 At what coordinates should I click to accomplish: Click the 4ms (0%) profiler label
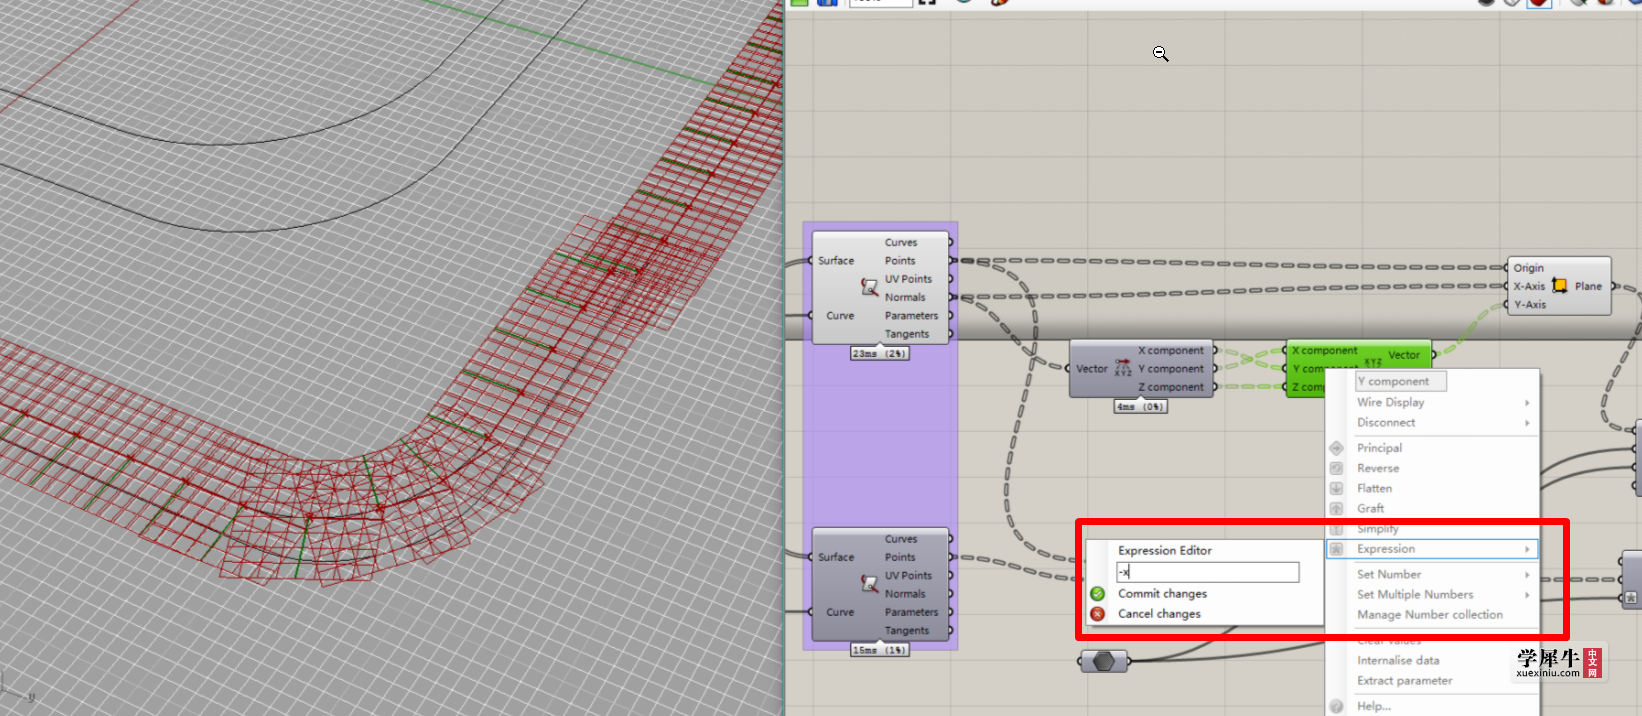pyautogui.click(x=1140, y=407)
